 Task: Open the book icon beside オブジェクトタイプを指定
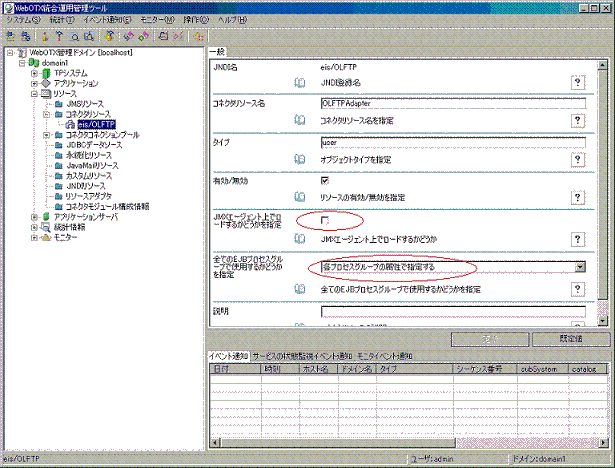tap(300, 159)
